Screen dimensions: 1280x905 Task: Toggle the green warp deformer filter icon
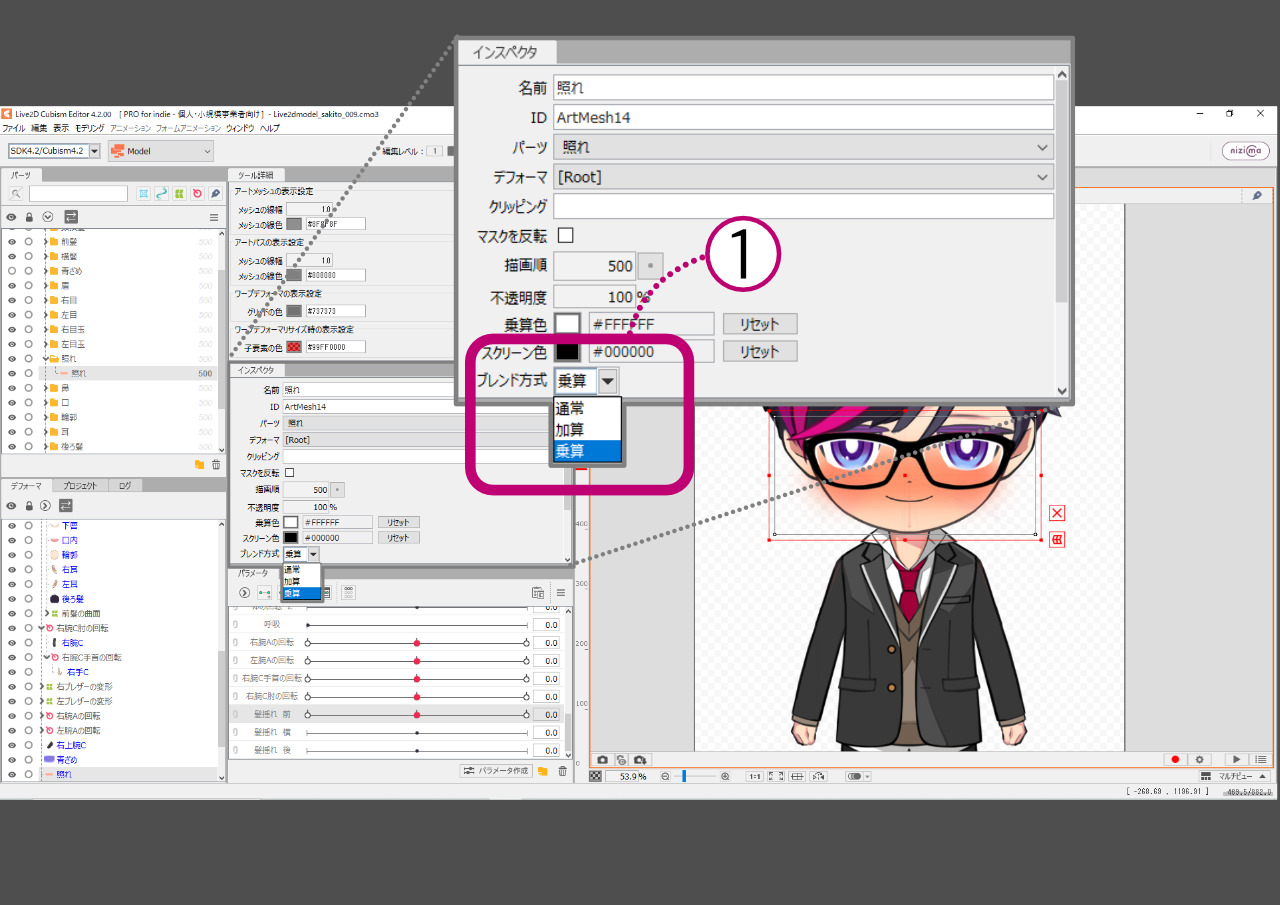pos(179,194)
